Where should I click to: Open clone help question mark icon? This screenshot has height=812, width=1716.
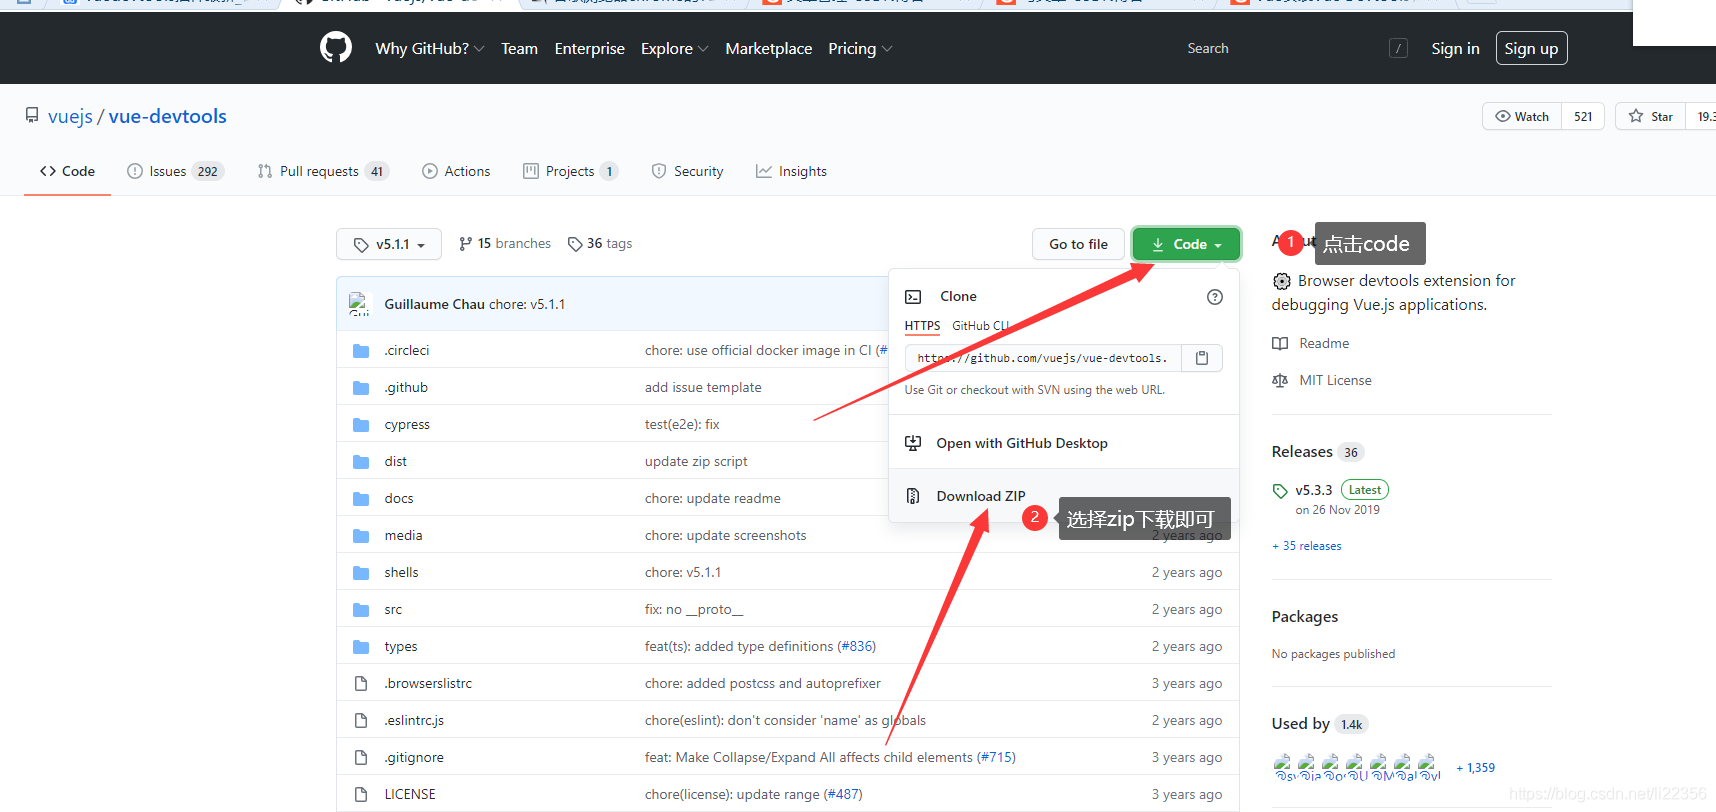click(x=1215, y=297)
